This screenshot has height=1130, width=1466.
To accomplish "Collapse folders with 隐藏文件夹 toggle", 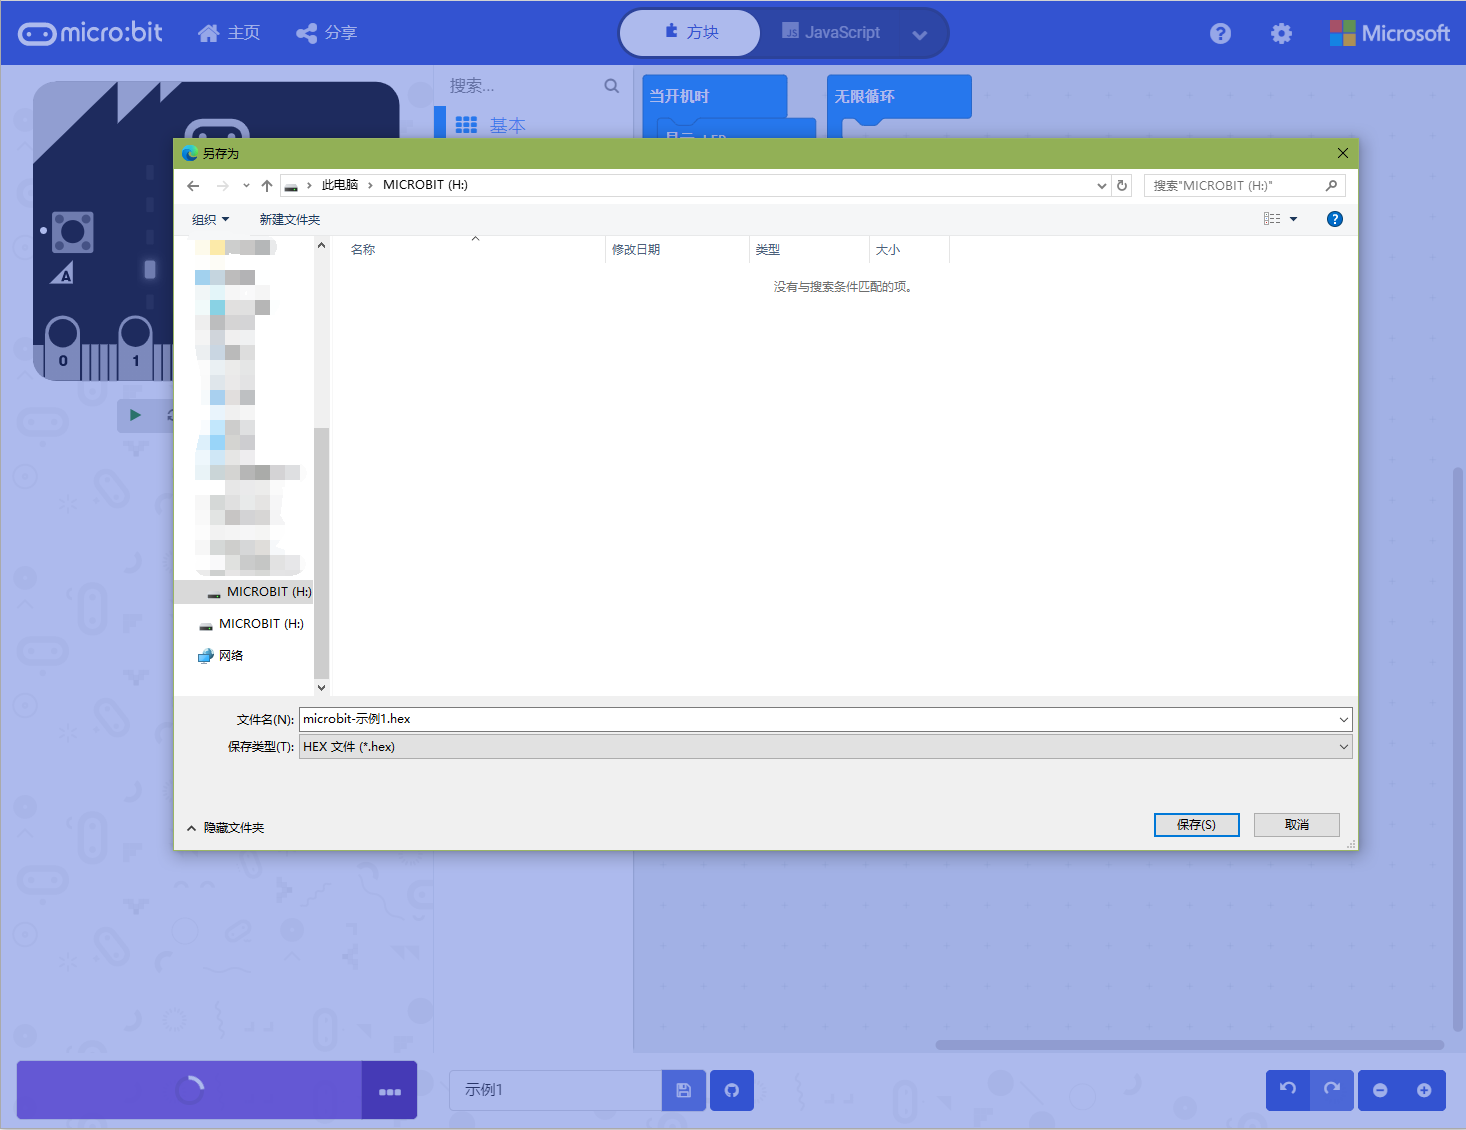I will (x=226, y=828).
